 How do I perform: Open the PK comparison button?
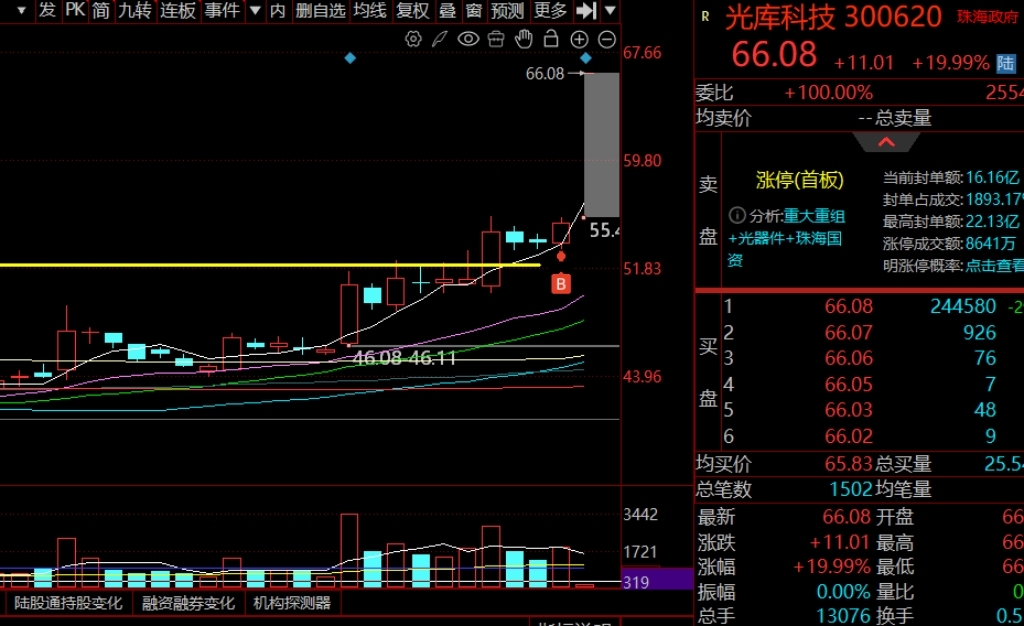pyautogui.click(x=75, y=10)
